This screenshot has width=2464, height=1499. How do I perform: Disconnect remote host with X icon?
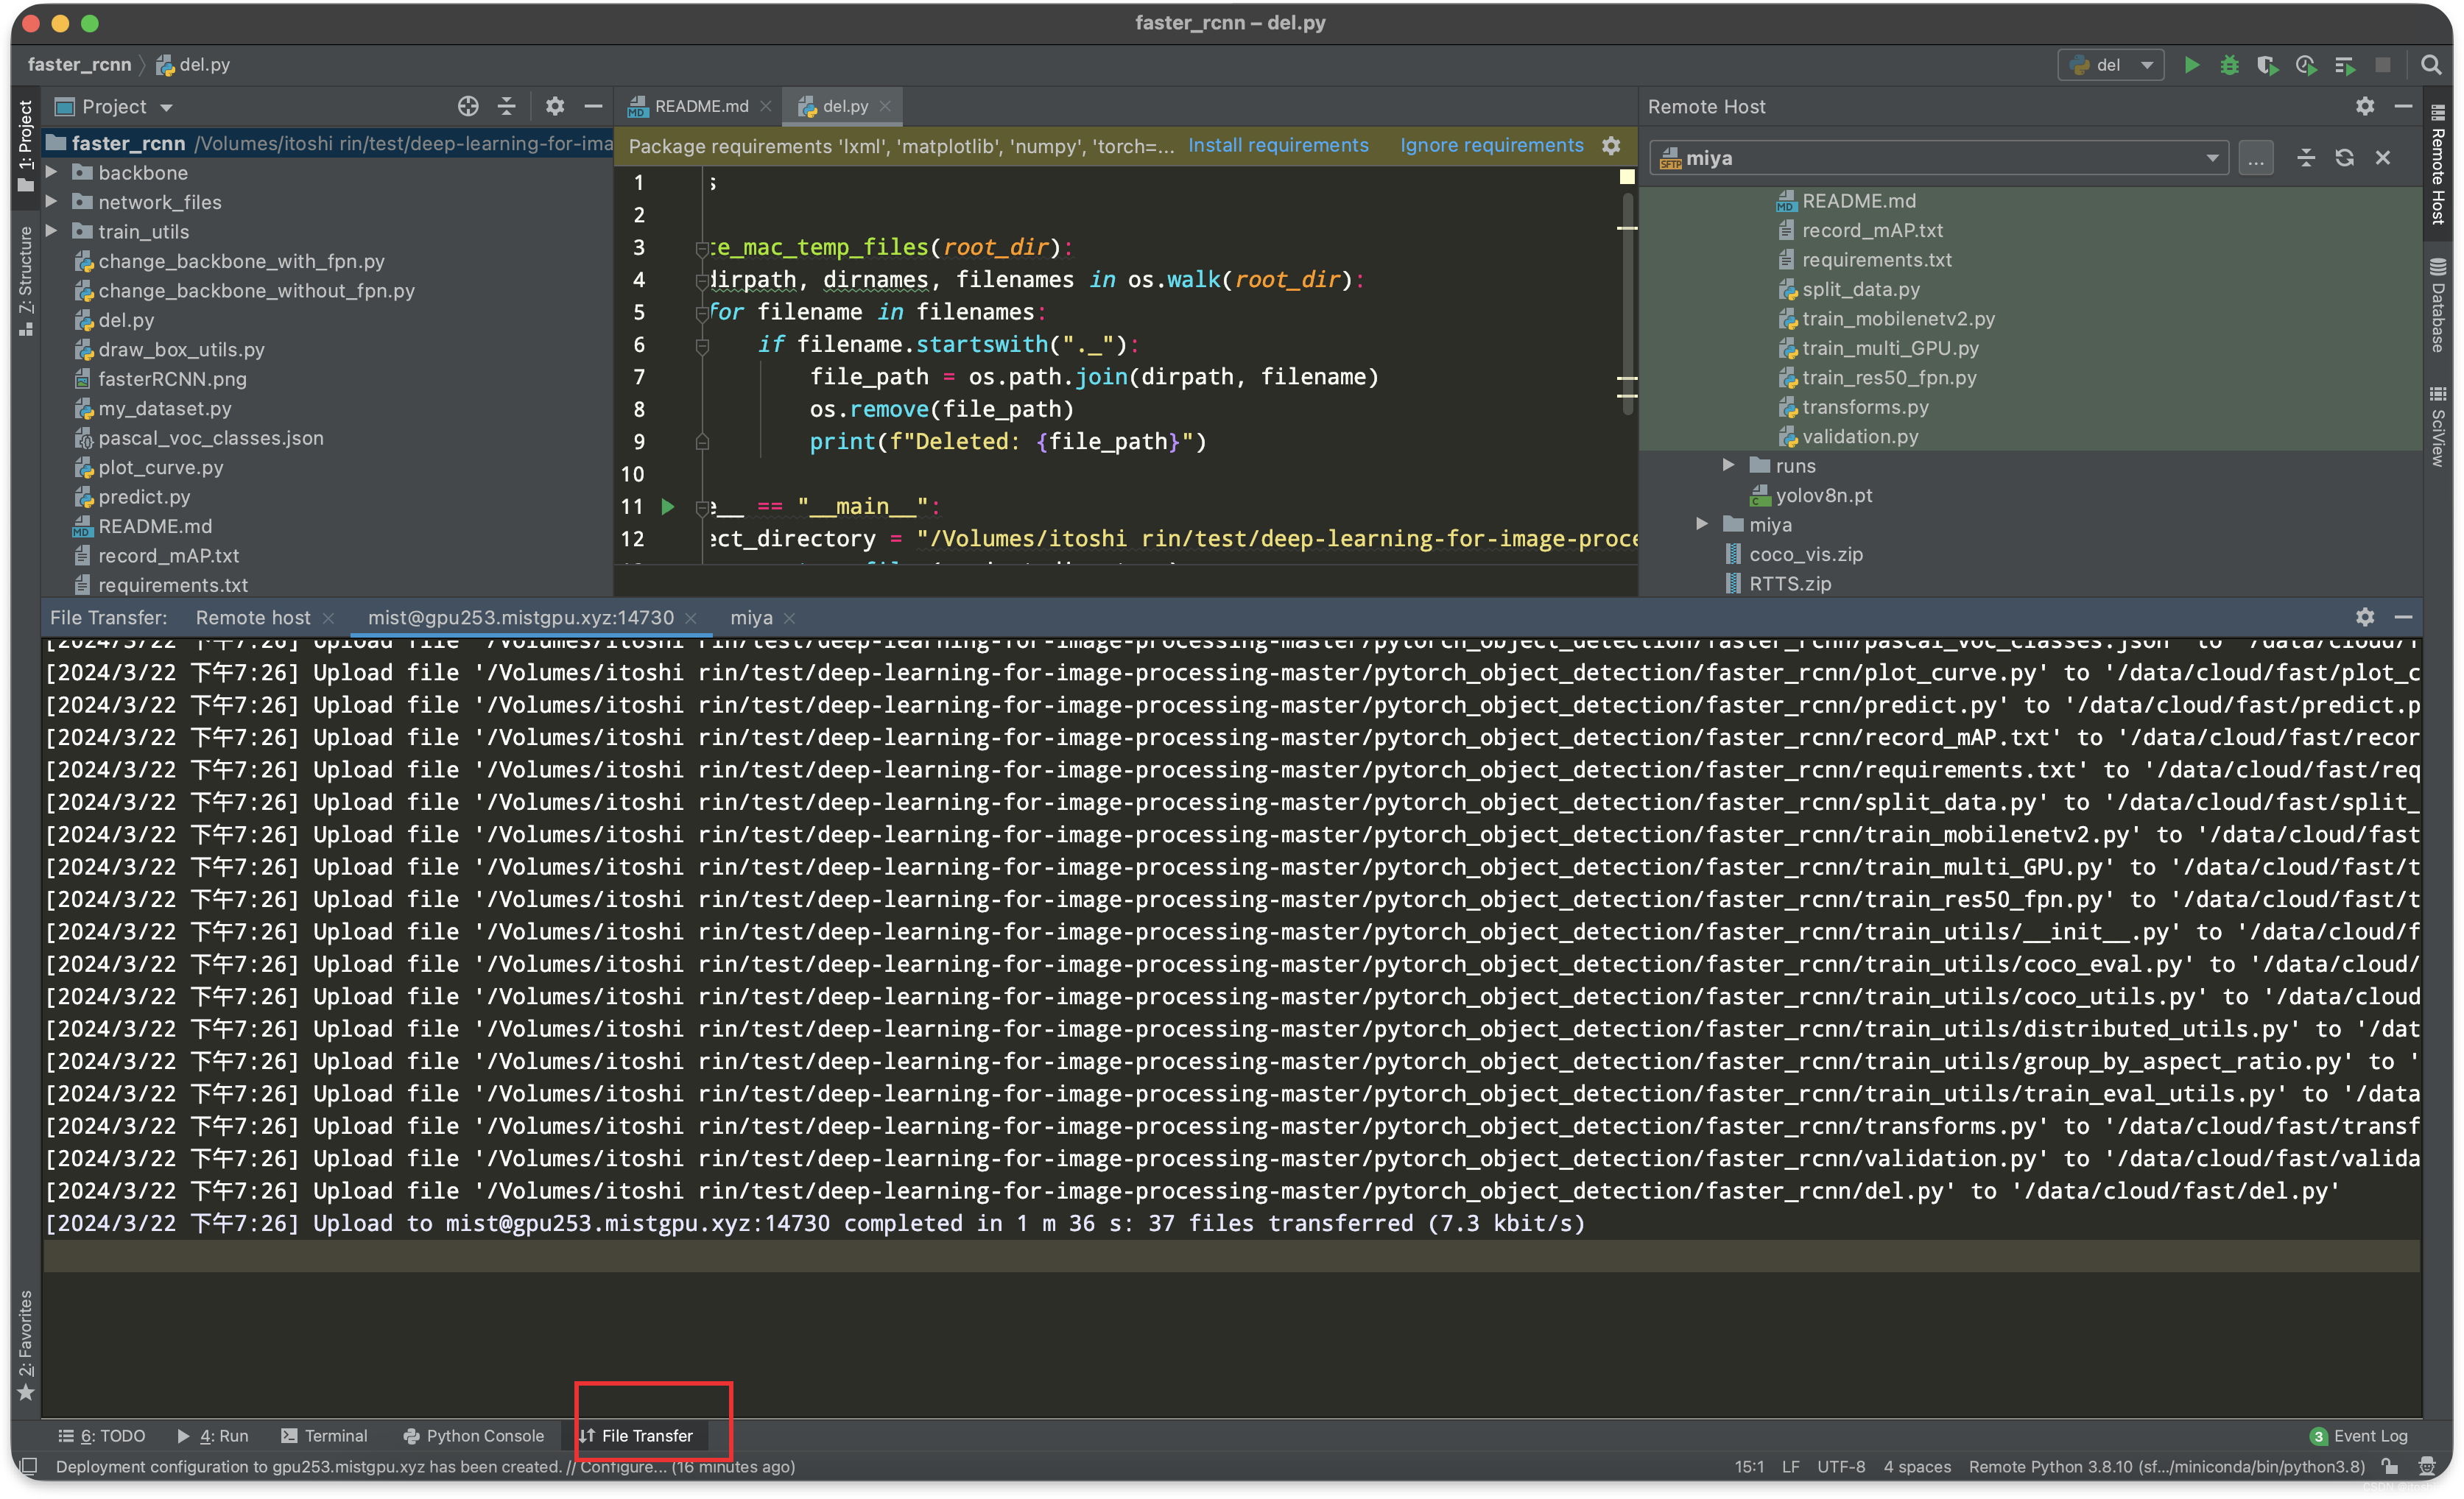pyautogui.click(x=2383, y=158)
